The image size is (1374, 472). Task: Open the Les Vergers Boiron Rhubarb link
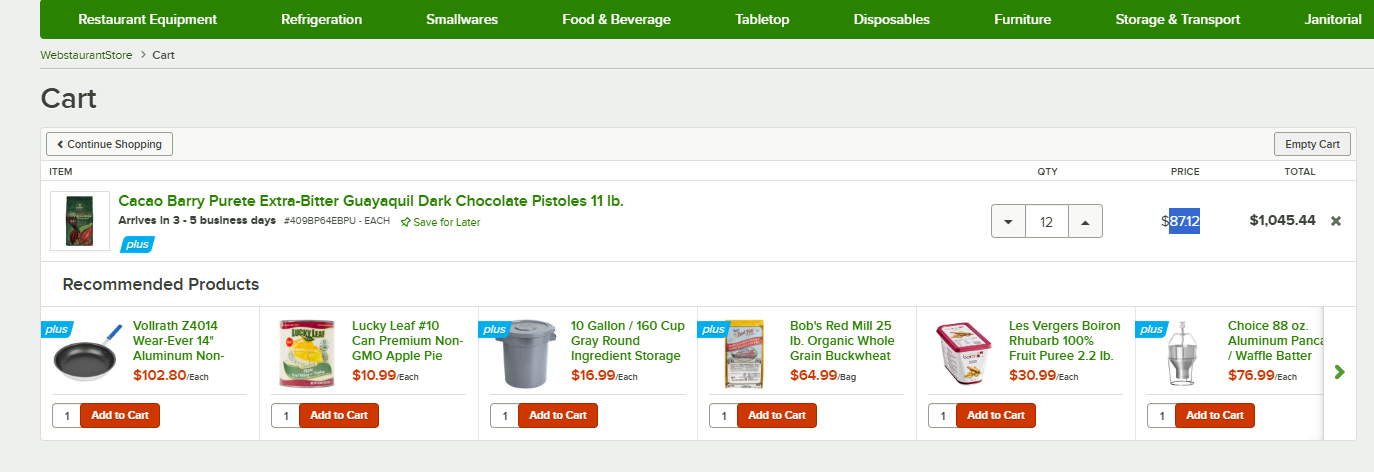(x=1065, y=341)
